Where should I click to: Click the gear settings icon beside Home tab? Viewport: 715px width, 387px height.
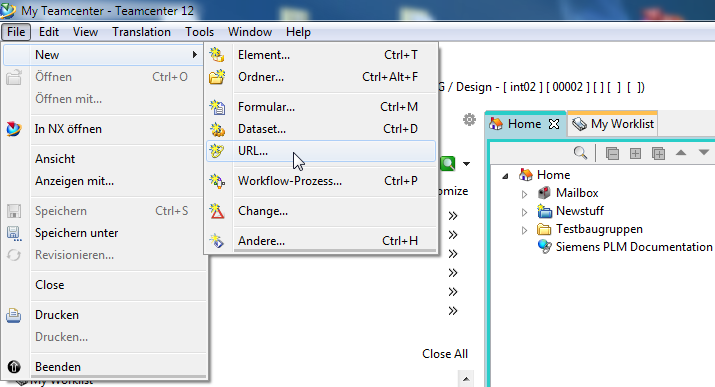click(x=469, y=120)
